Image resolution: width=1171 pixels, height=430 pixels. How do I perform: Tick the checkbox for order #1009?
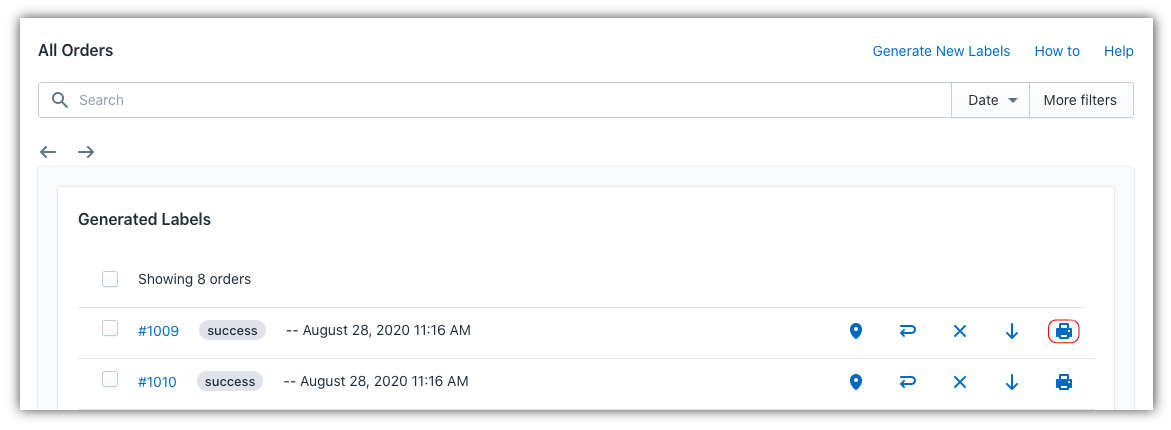pyautogui.click(x=110, y=328)
